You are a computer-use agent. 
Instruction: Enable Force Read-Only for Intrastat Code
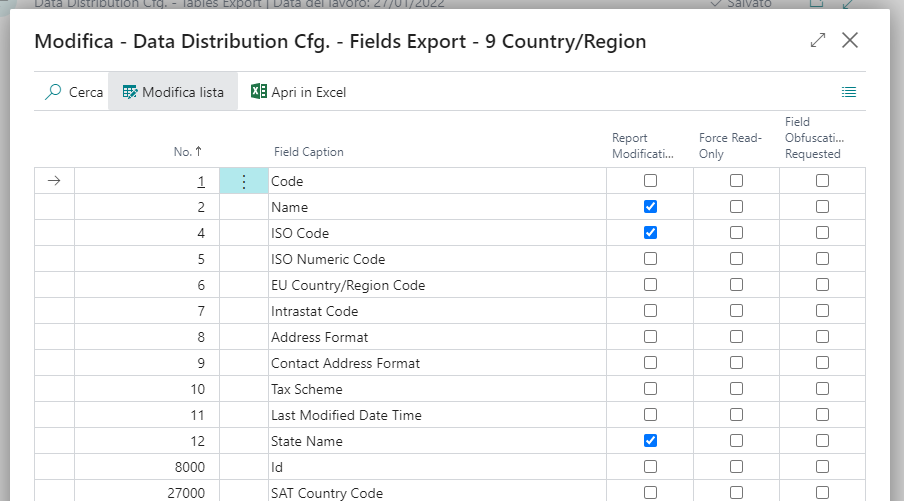click(736, 311)
